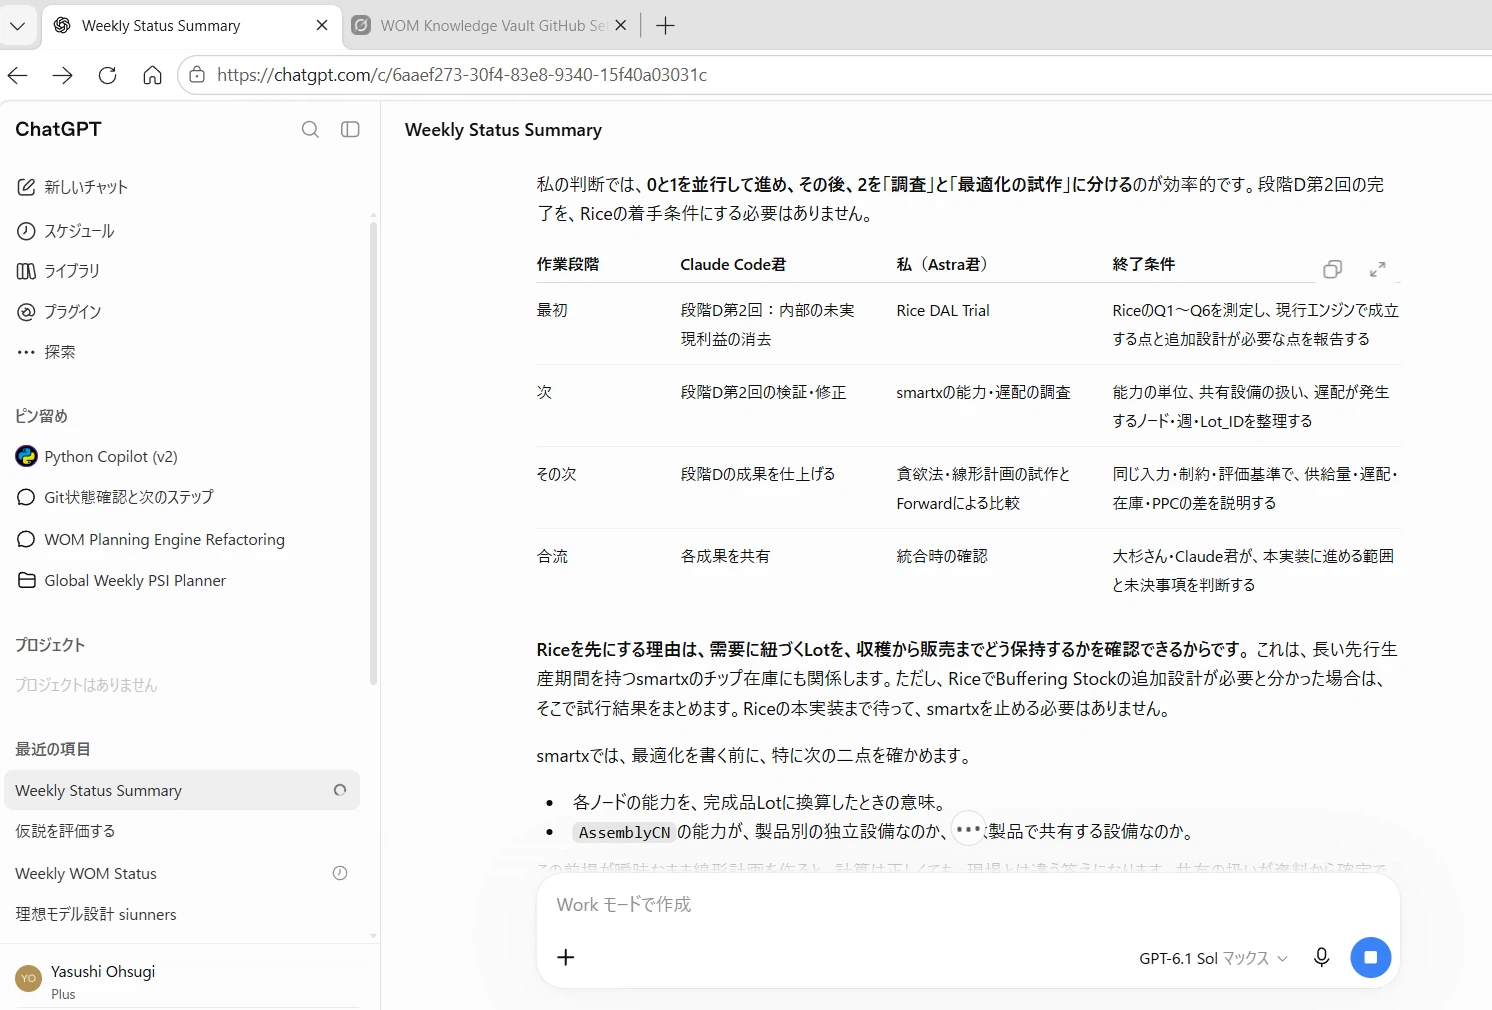Screen dimensions: 1492x1010
Task: Open スケジュール in sidebar
Action: tap(66, 231)
